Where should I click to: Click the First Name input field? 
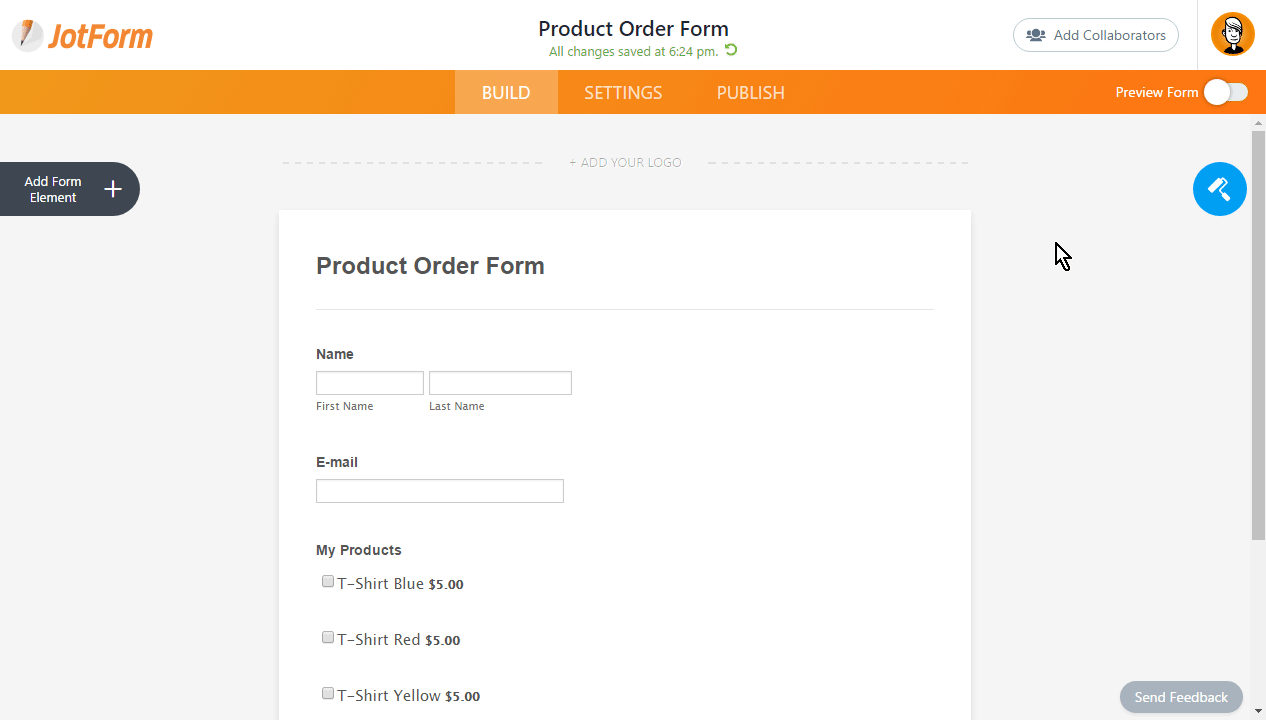[x=370, y=383]
